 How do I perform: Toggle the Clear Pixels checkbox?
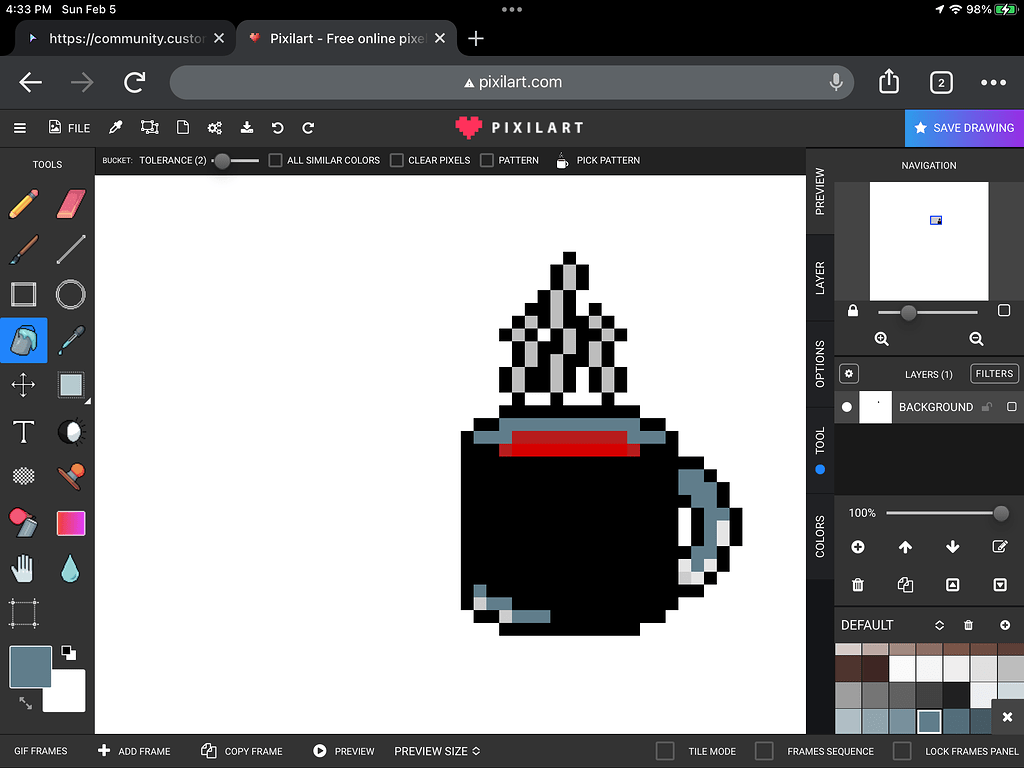pos(396,160)
